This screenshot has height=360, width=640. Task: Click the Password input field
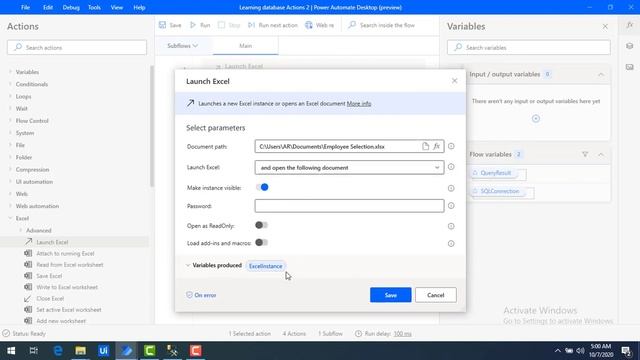coord(349,206)
